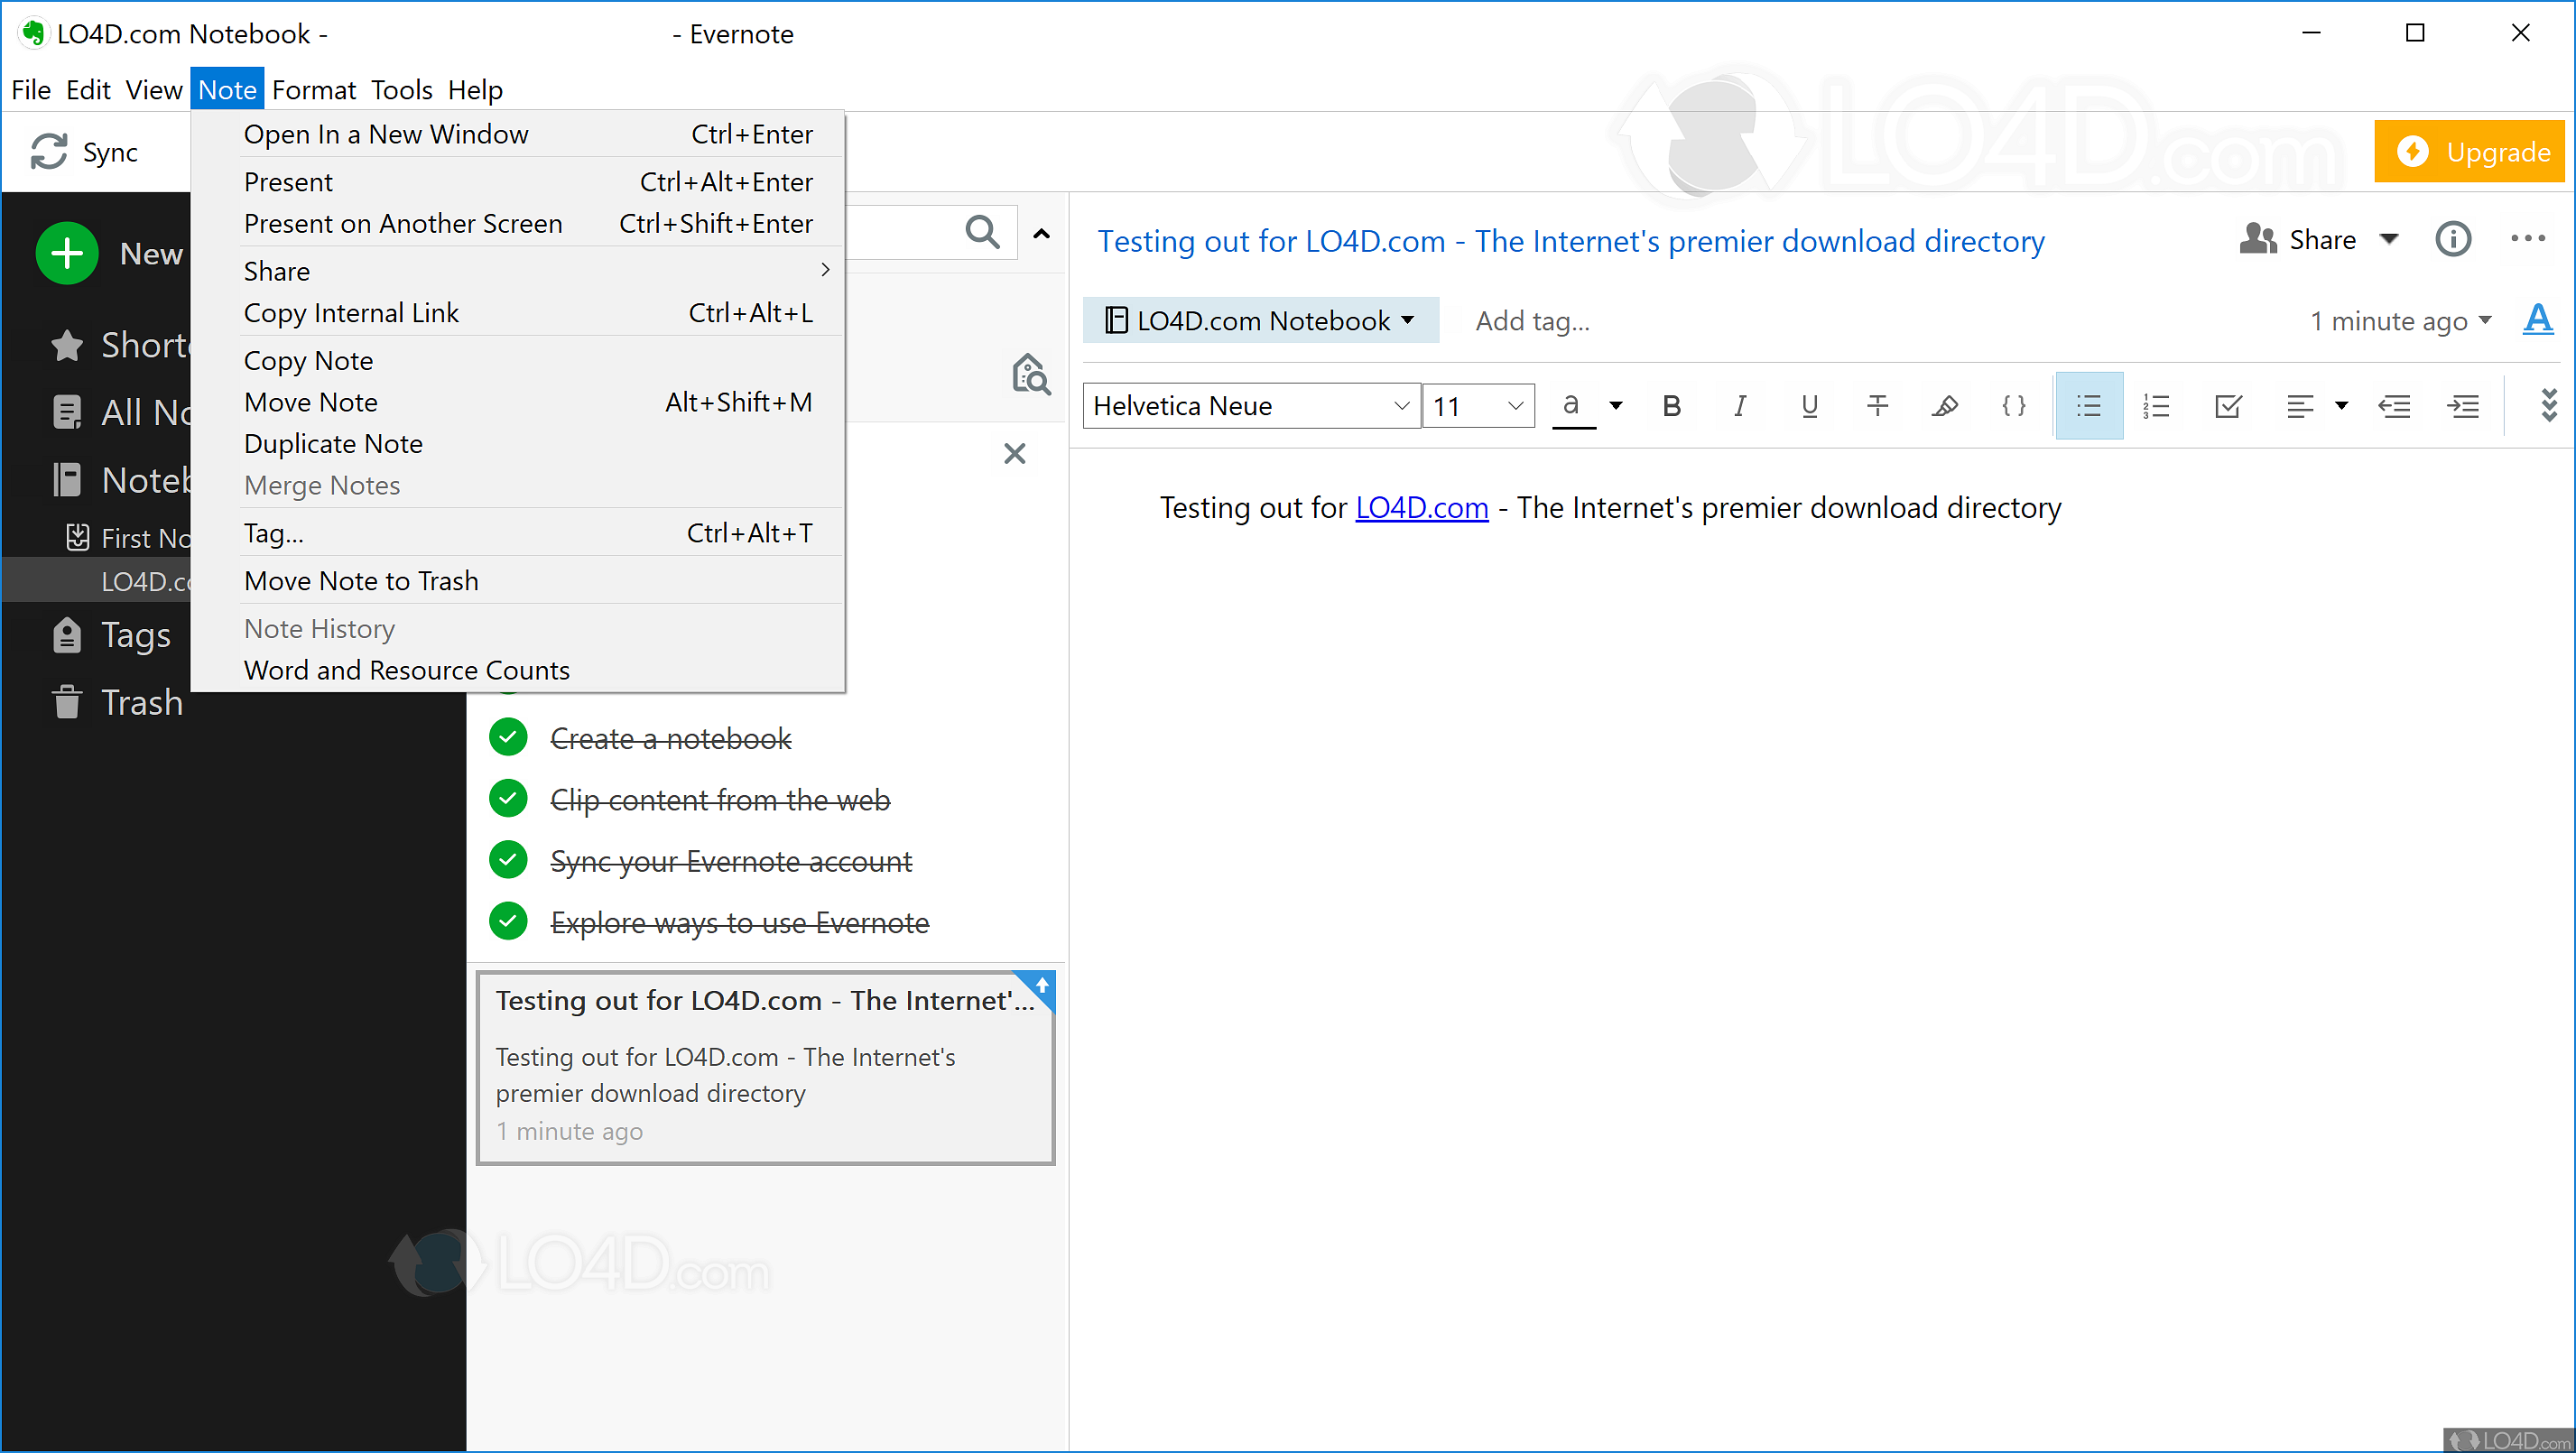Click the green New note plus icon
This screenshot has width=2576, height=1453.
tap(67, 253)
